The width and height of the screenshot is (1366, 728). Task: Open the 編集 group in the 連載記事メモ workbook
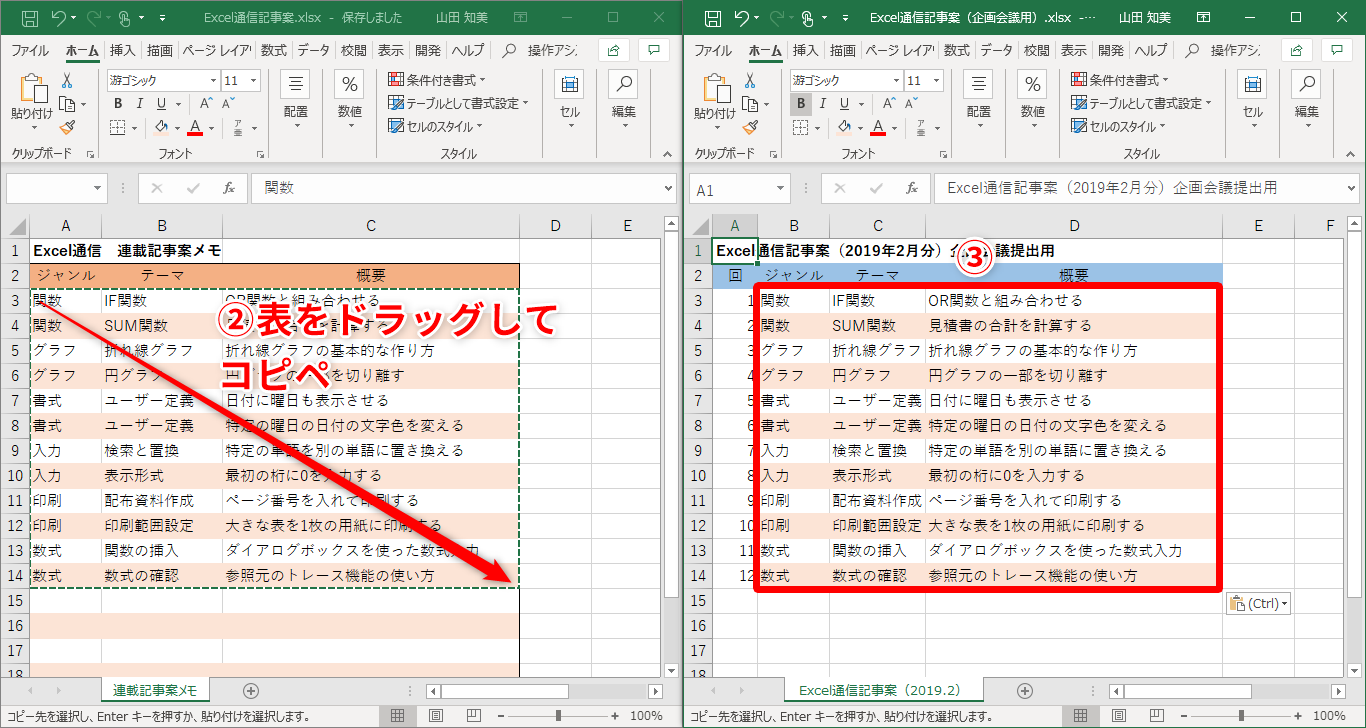624,102
